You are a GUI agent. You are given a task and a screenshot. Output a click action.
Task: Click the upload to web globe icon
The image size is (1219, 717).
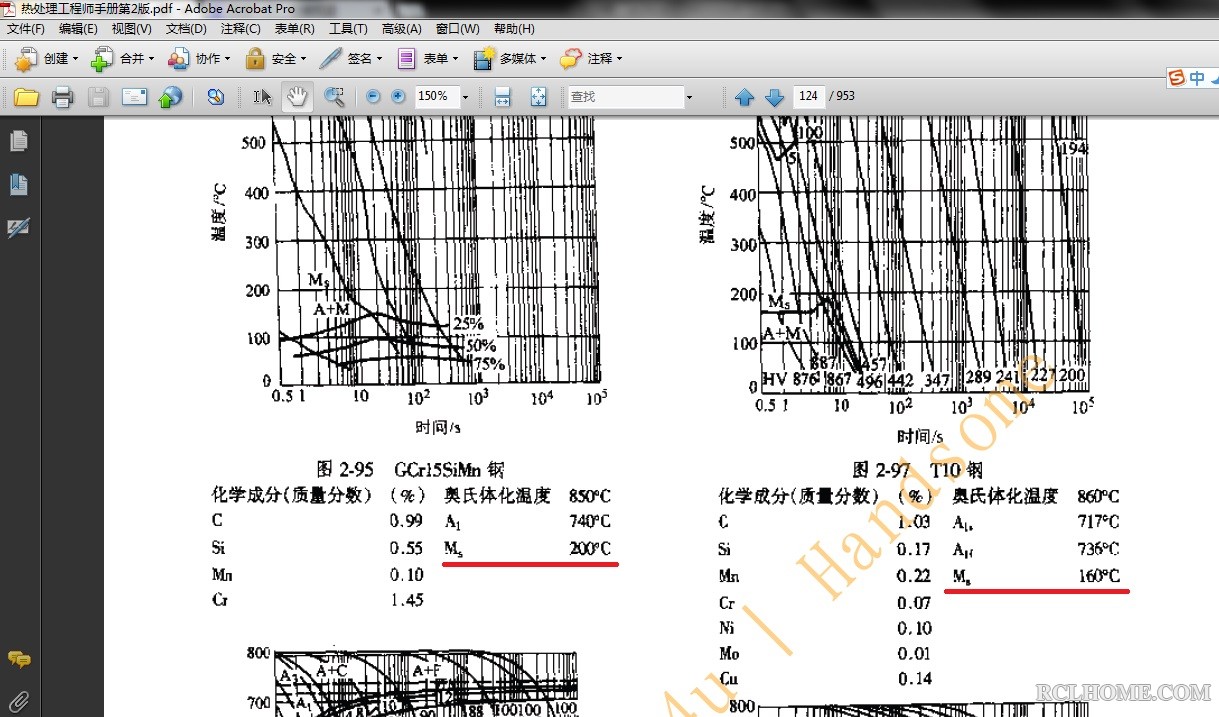pos(170,97)
